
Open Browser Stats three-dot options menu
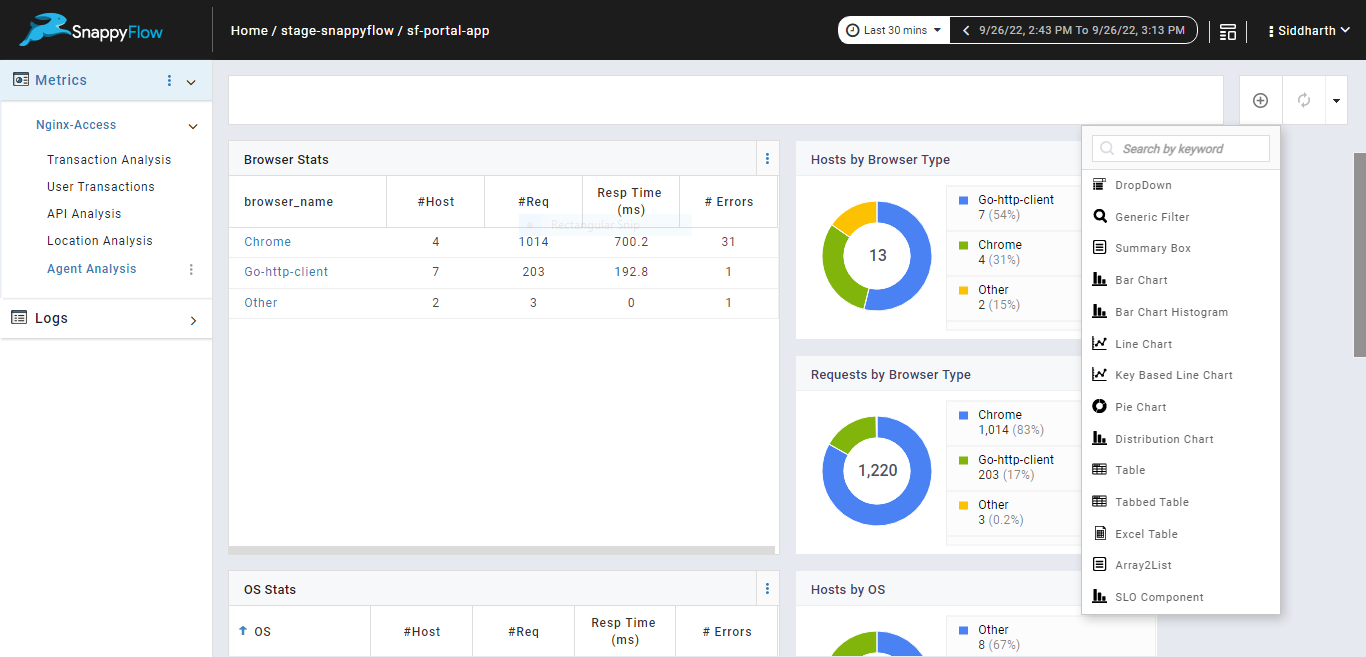(767, 159)
